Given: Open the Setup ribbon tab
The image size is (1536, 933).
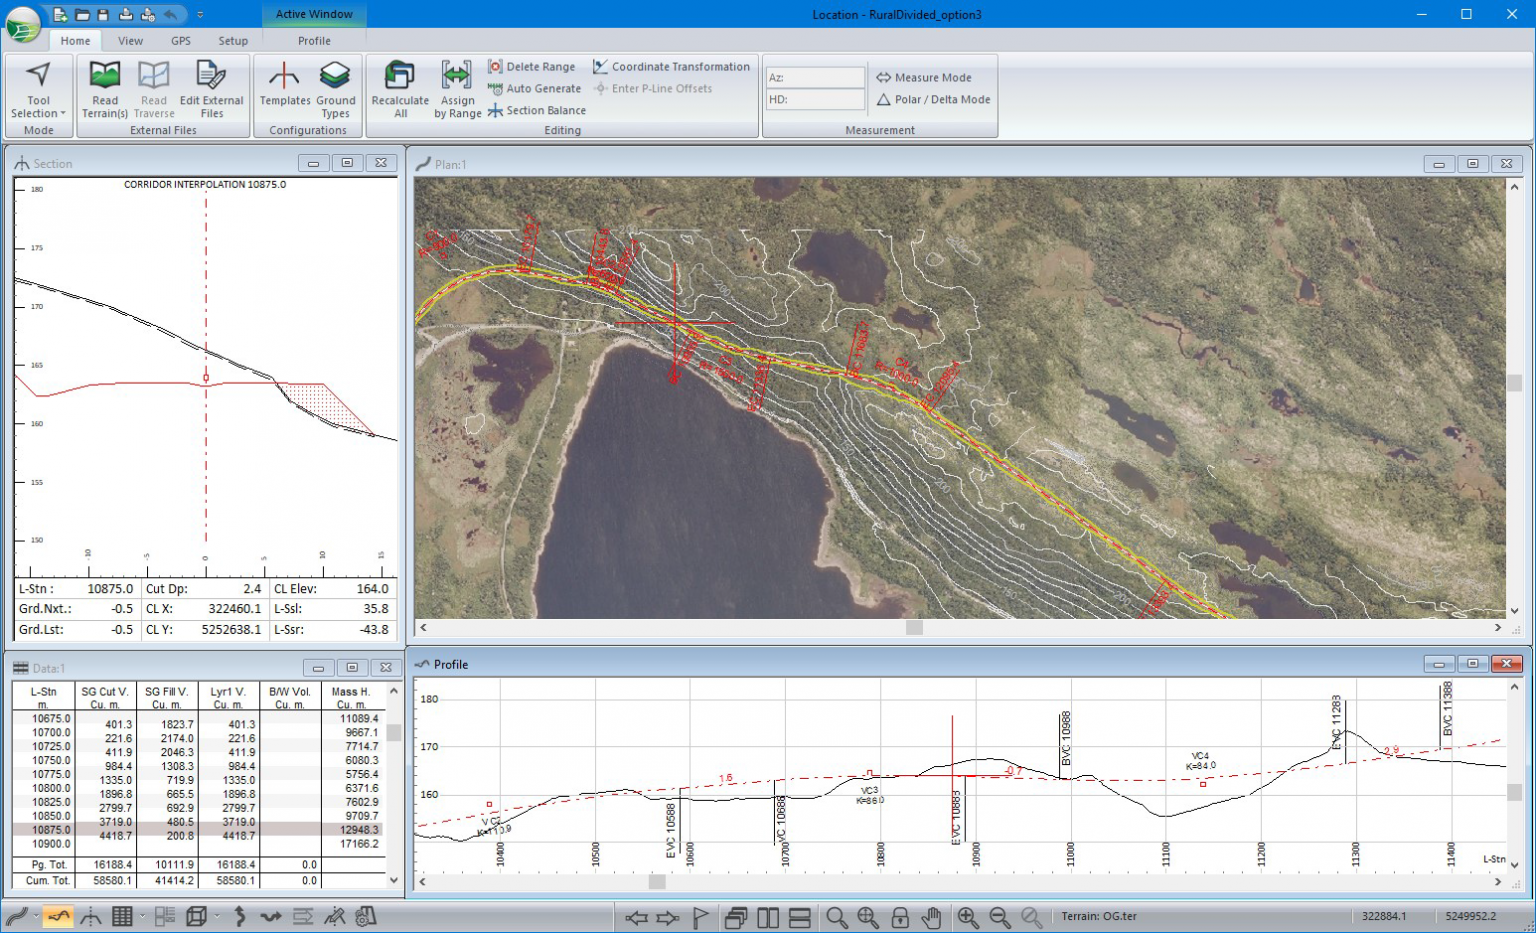Looking at the screenshot, I should (233, 41).
